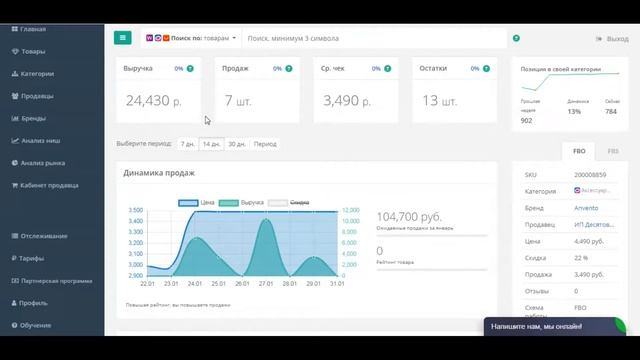Click help icon next to search field
This screenshot has height=360, width=640.
coord(516,38)
